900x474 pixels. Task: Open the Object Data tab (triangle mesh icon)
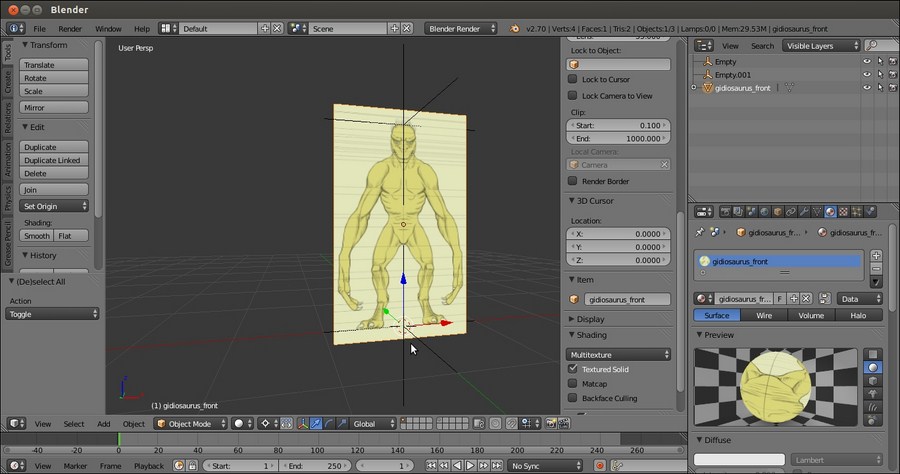click(x=817, y=212)
